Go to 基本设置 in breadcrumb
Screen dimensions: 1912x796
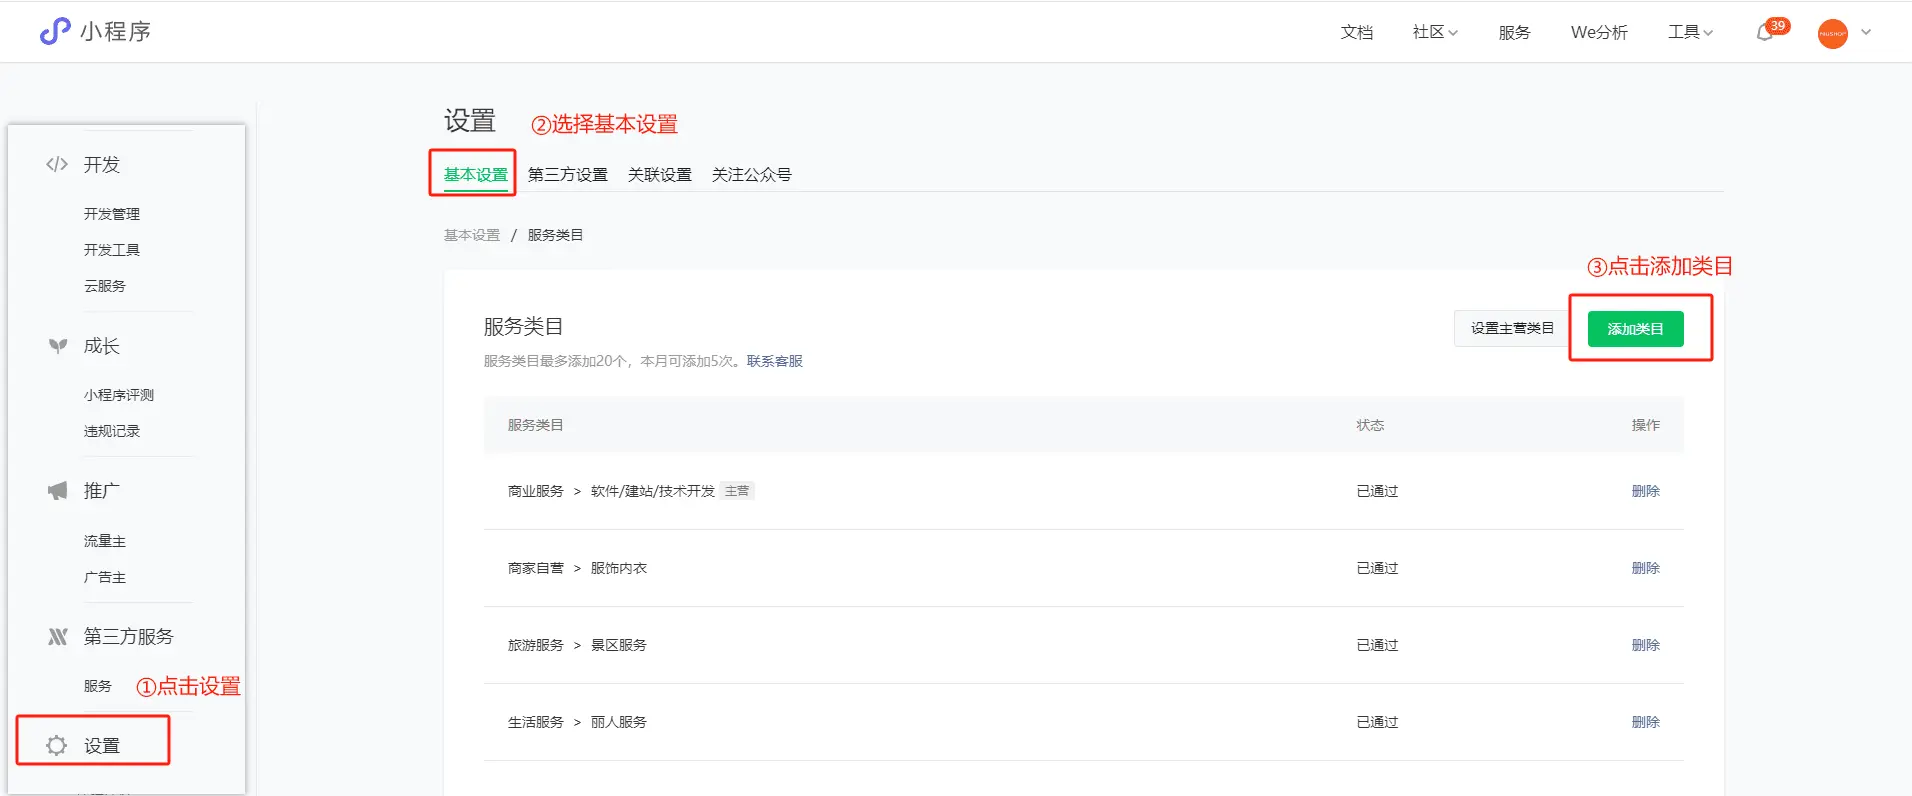click(471, 235)
